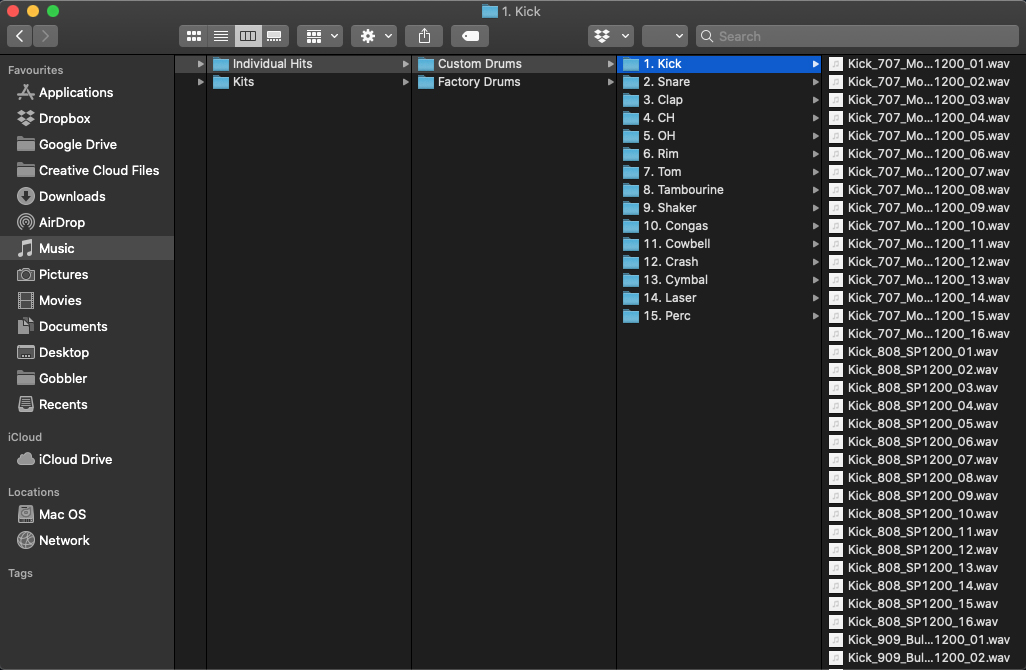The height and width of the screenshot is (670, 1026).
Task: Select the 12. Crash folder
Action: point(718,262)
